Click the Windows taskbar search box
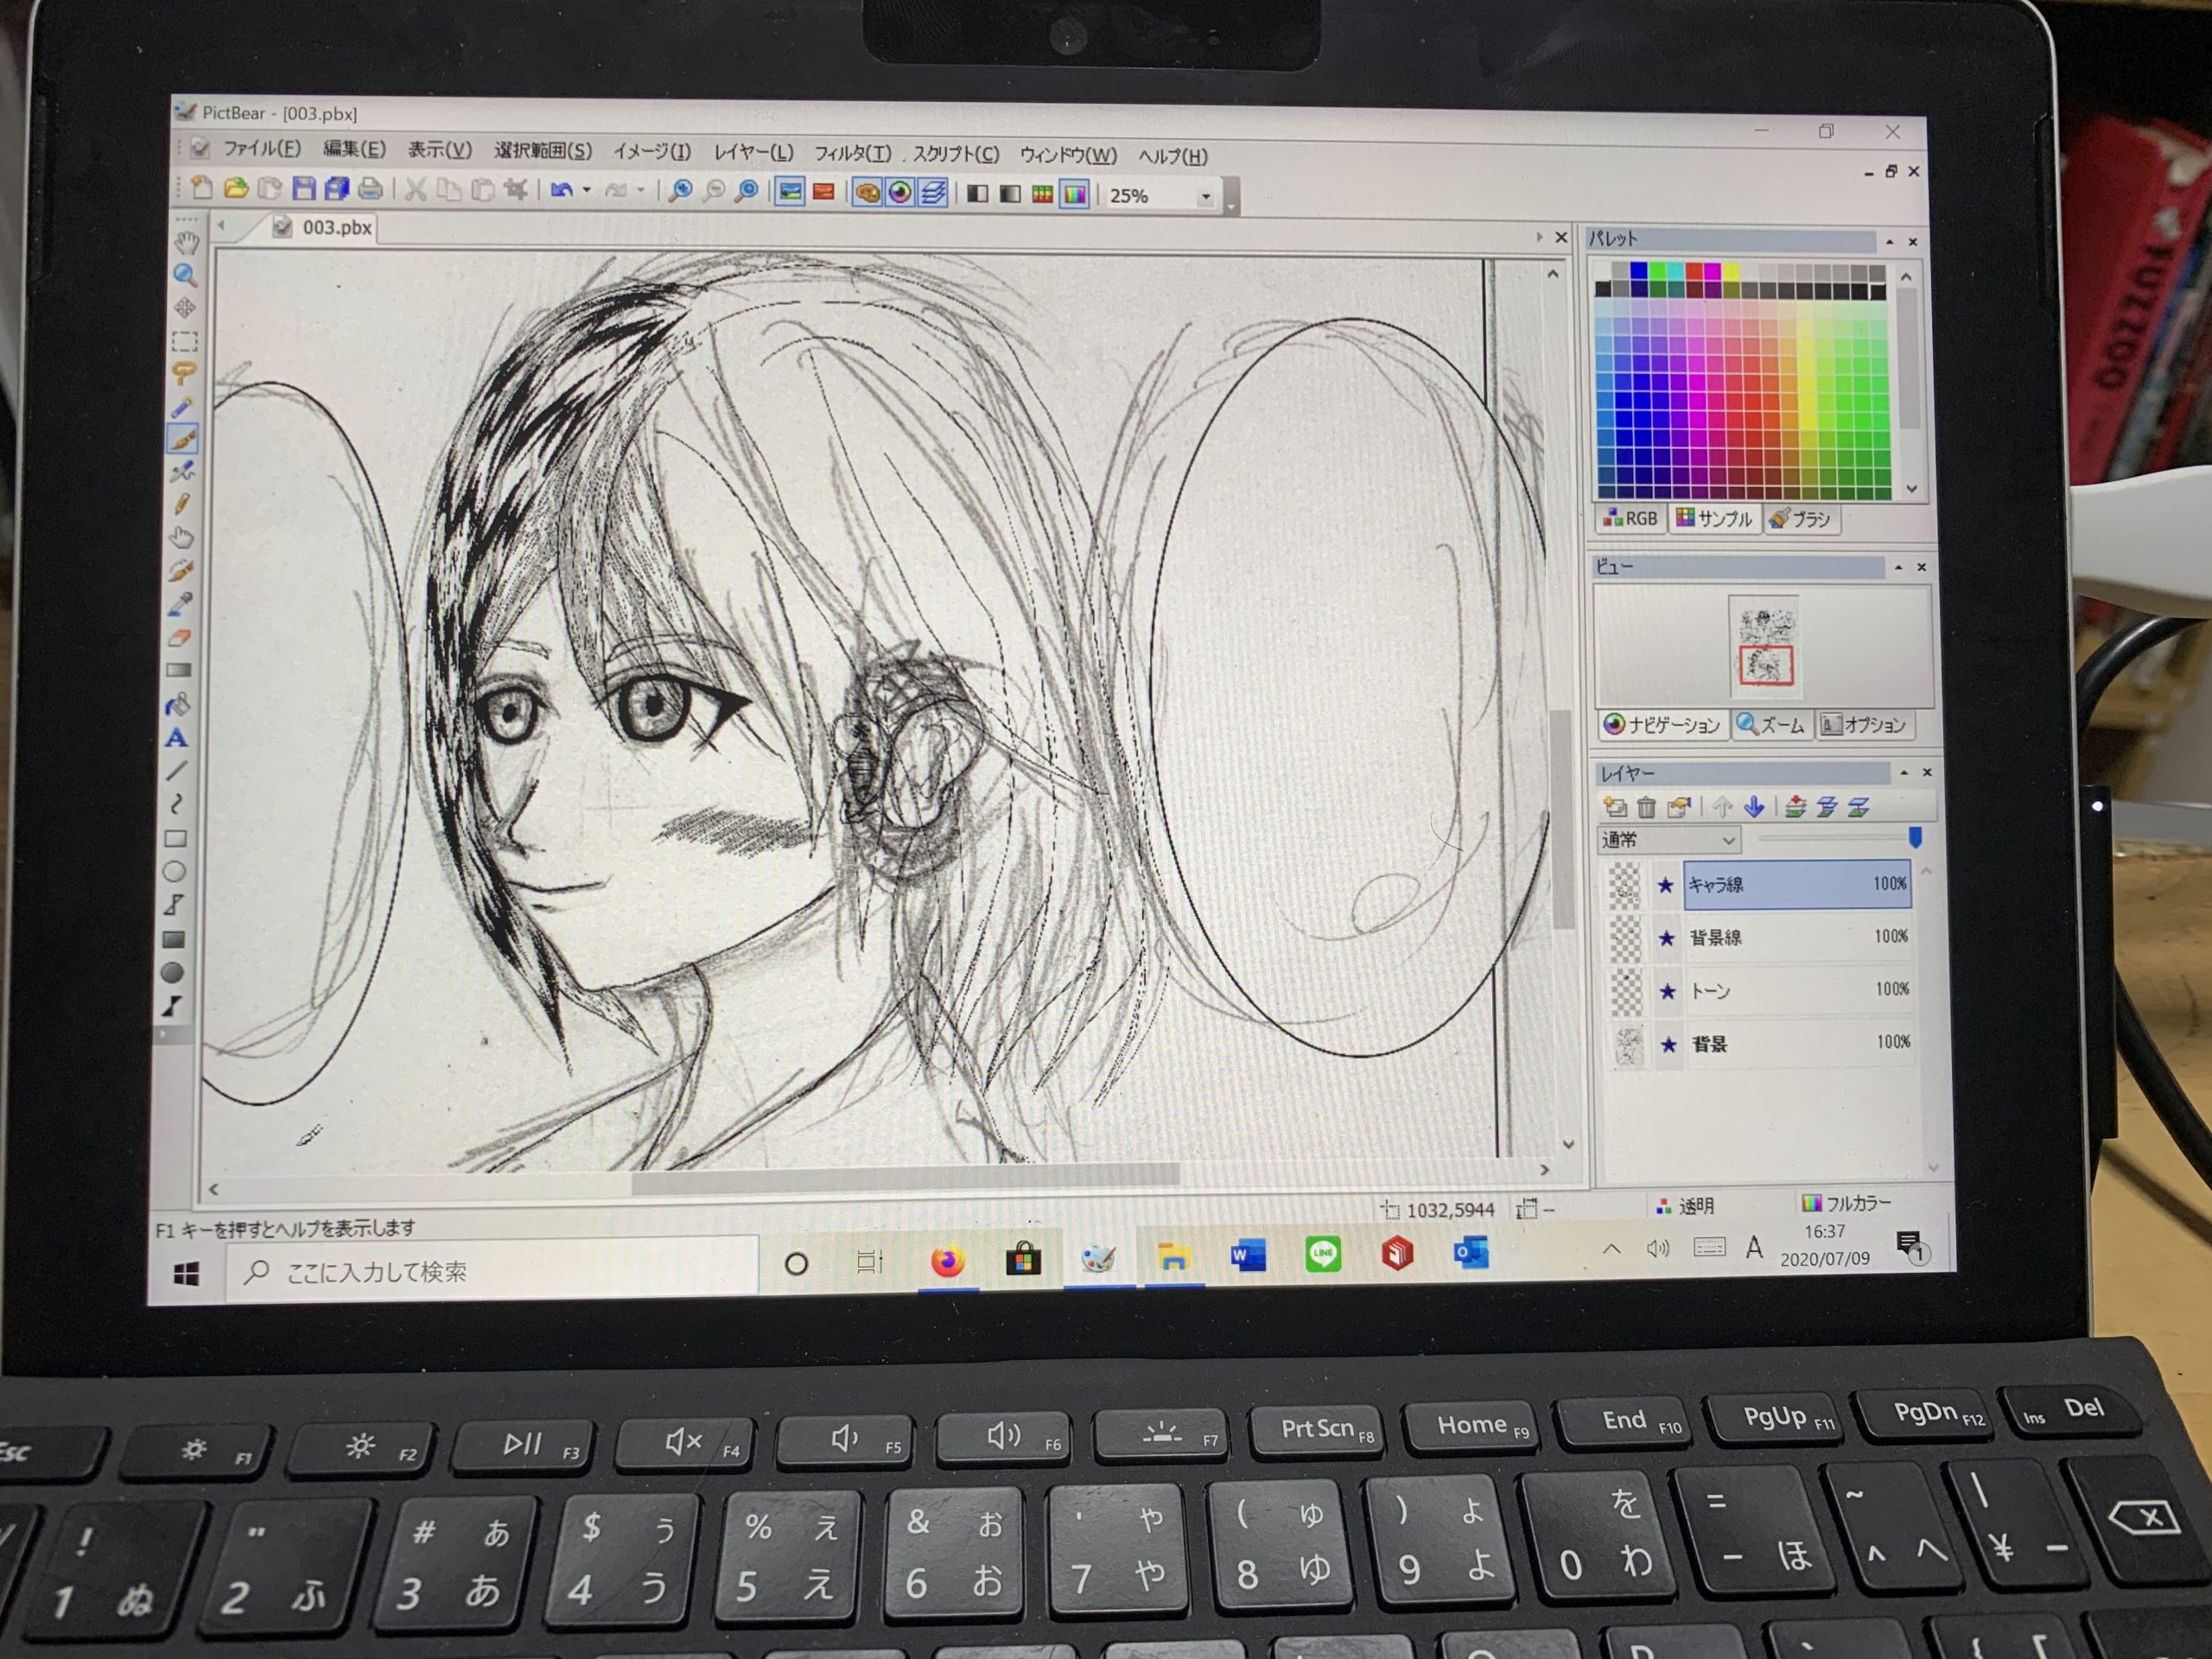The height and width of the screenshot is (1659, 2212). (x=492, y=1271)
